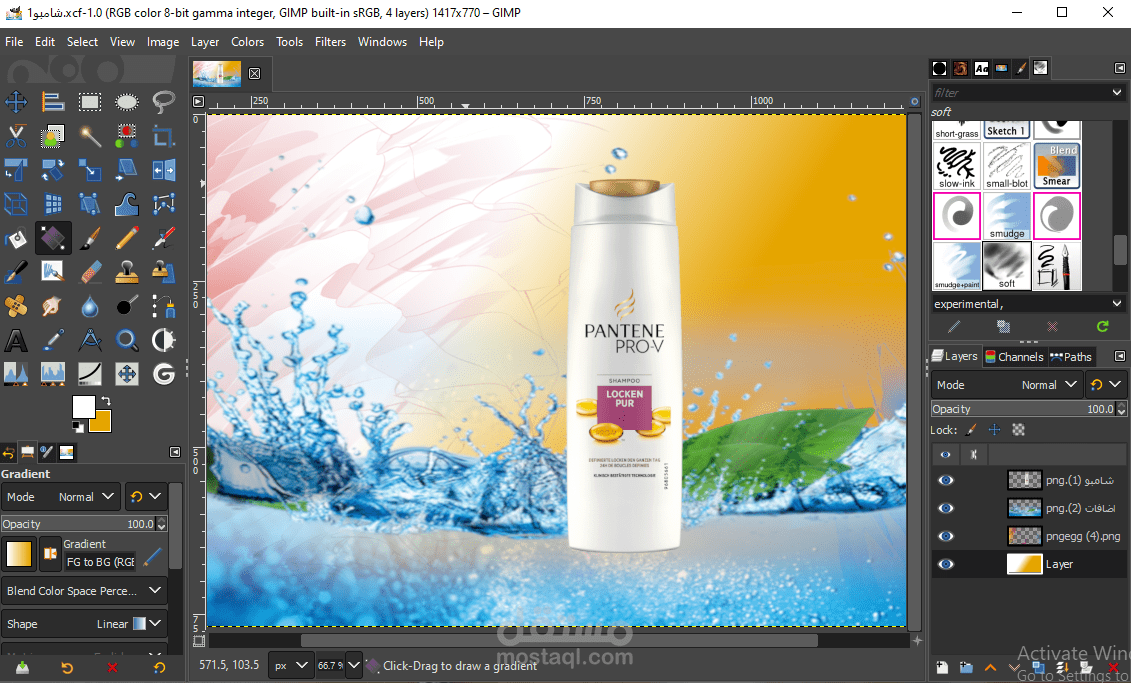Select the Eraser tool
The image size is (1131, 683).
[x=89, y=272]
